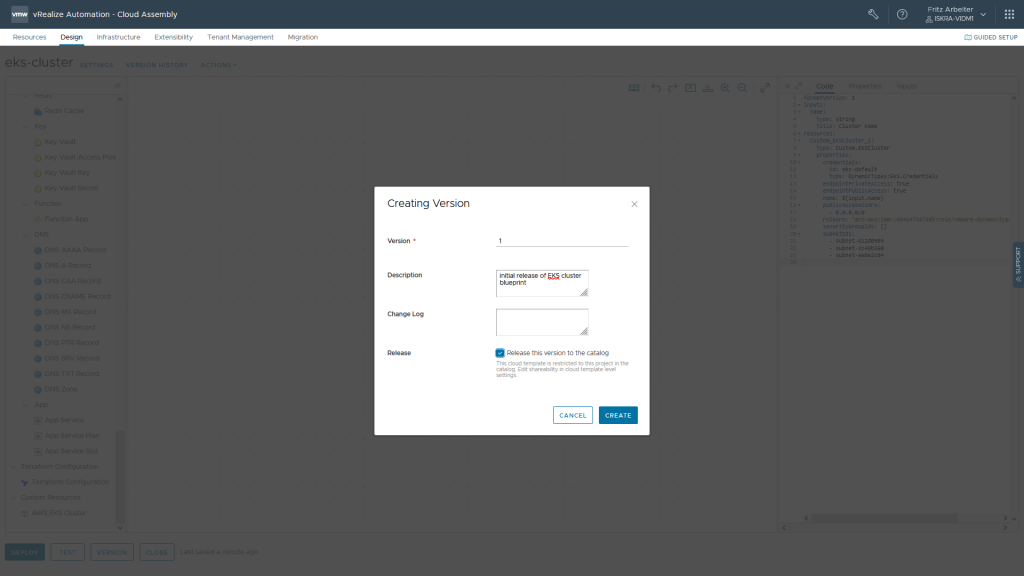Select Key Vault Secret in palette

click(x=71, y=188)
